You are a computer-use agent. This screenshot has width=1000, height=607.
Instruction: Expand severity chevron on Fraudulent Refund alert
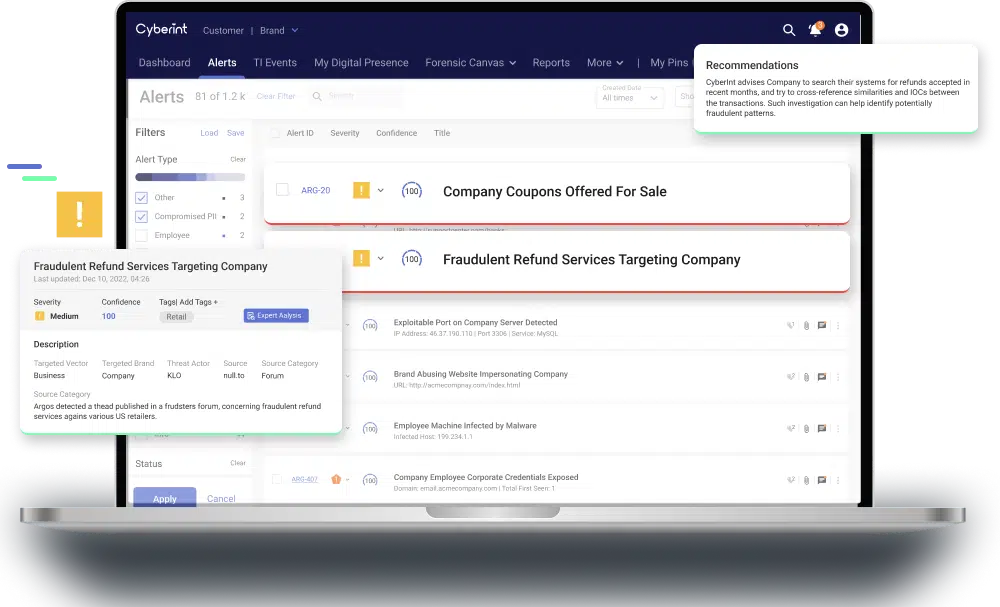(x=380, y=259)
